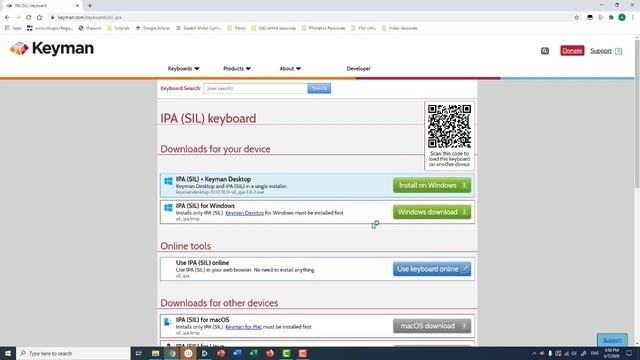Click the page vertical scrollbar
The height and width of the screenshot is (360, 640).
637,114
